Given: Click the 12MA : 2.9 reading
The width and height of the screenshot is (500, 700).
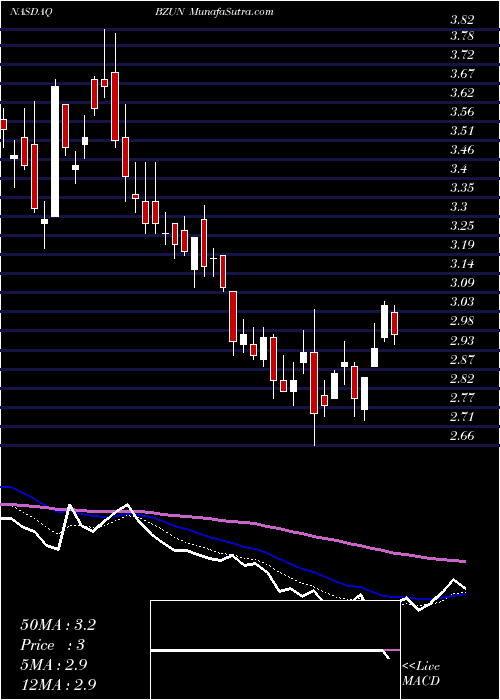Looking at the screenshot, I should tap(58, 684).
